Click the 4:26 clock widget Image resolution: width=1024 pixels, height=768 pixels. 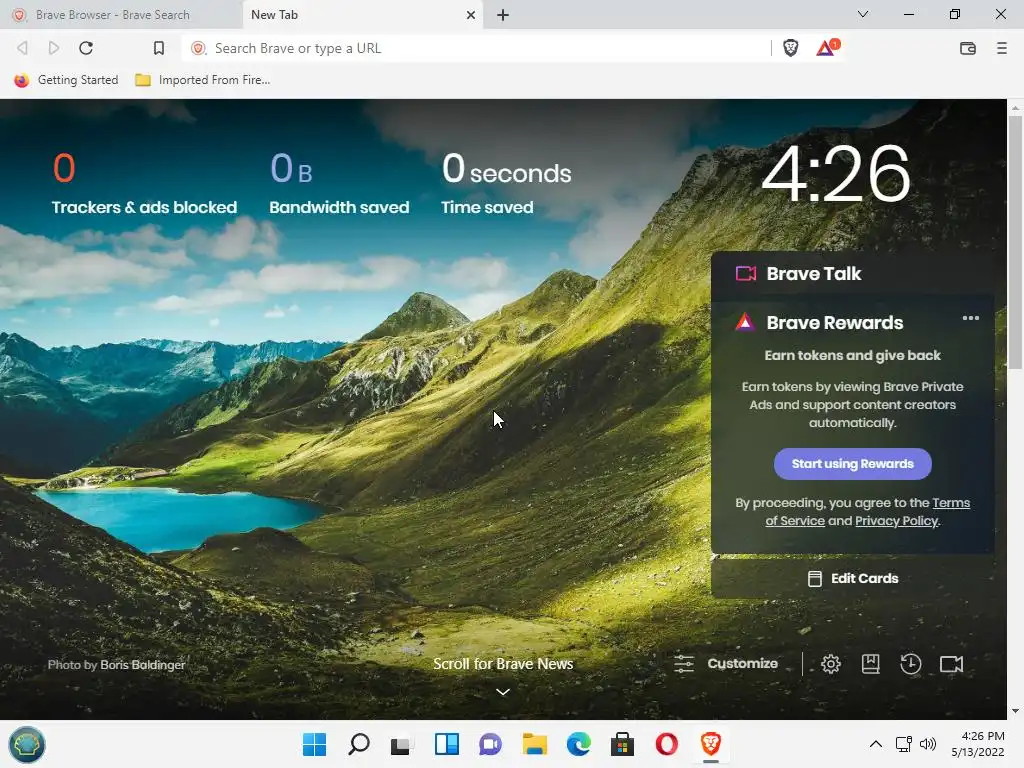(835, 173)
